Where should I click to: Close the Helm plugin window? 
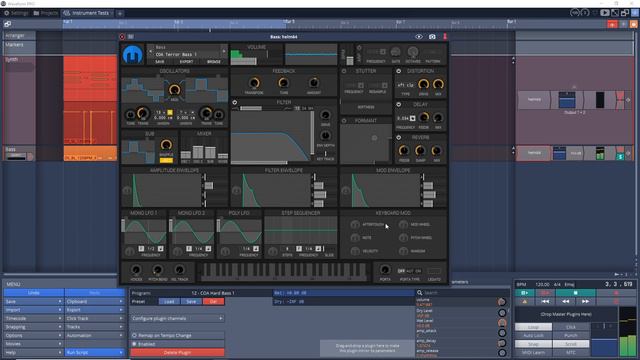coord(122,37)
